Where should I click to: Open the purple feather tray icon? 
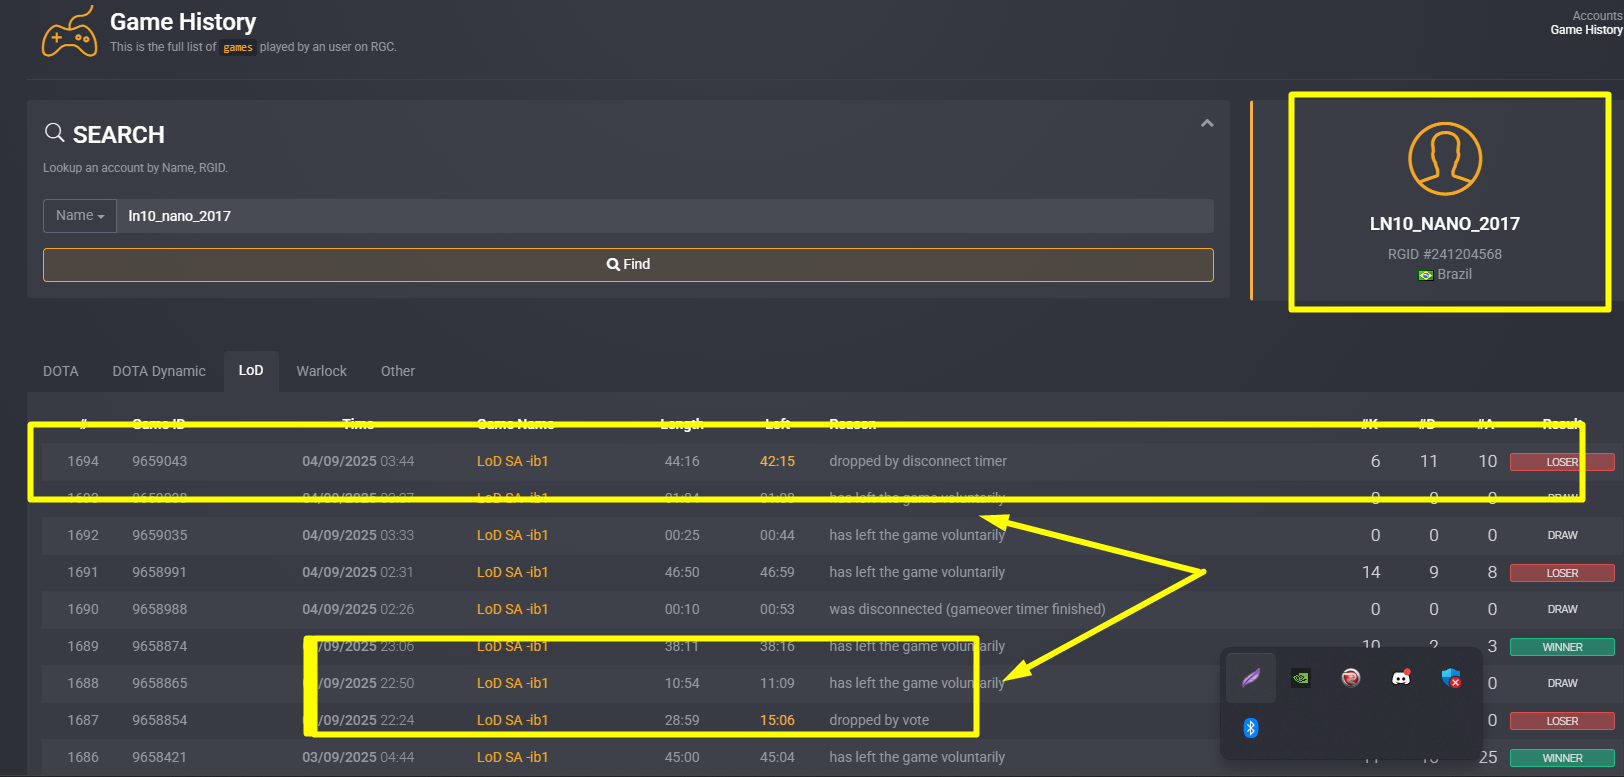click(1251, 678)
